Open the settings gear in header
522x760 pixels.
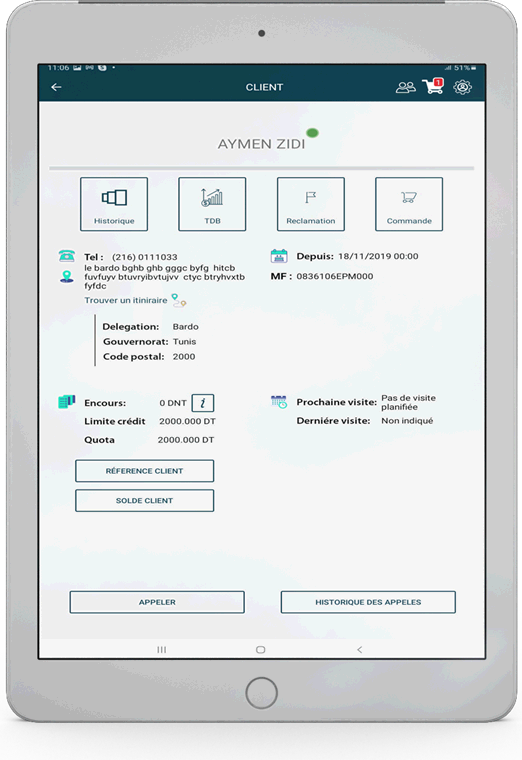(462, 87)
